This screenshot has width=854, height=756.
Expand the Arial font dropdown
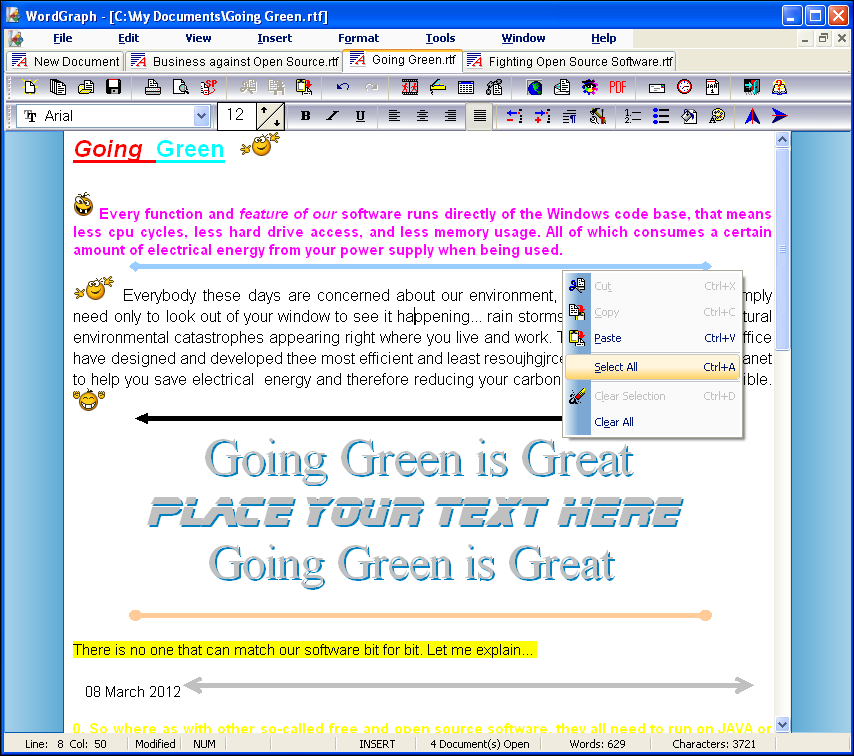[201, 116]
